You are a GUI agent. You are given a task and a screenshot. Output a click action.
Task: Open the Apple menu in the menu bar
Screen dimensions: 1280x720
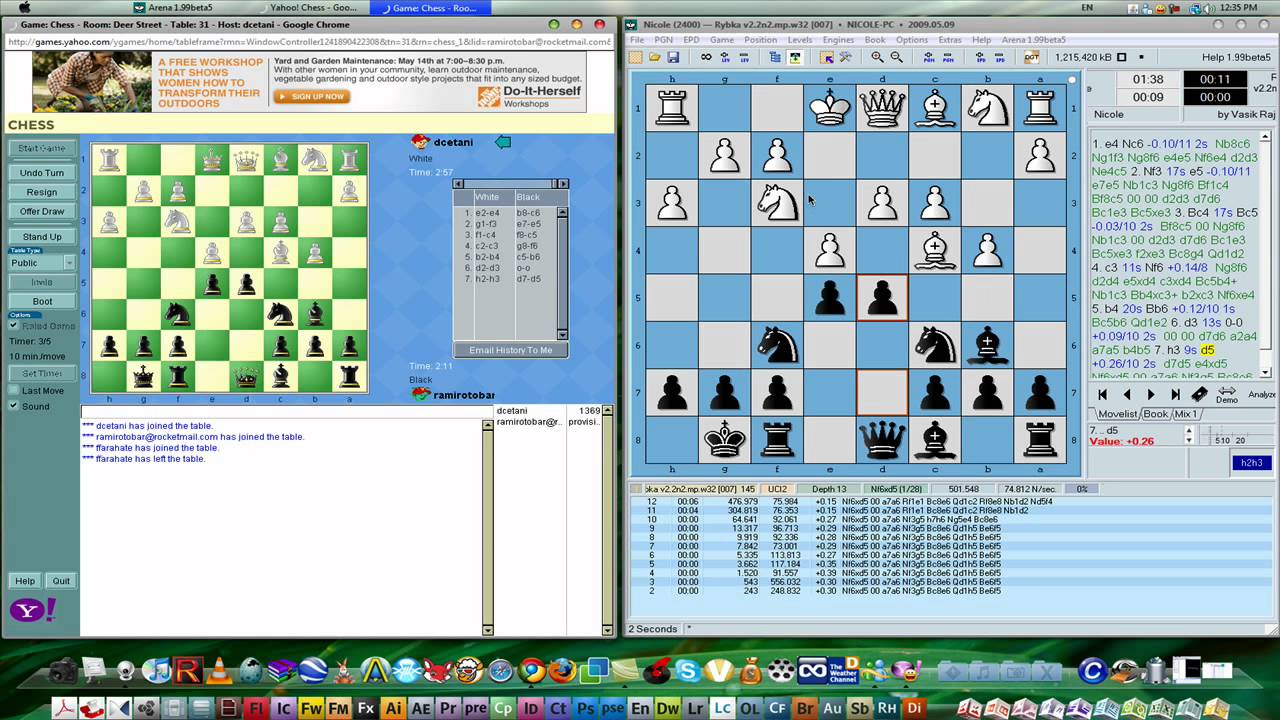click(x=23, y=8)
